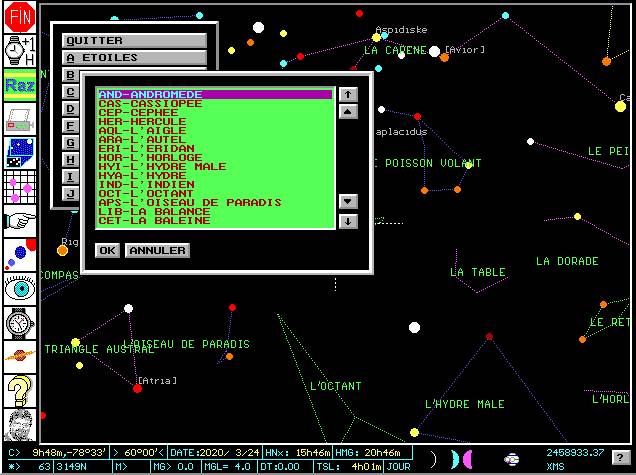The image size is (636, 475).
Task: Click the HNx: 15h46m status field
Action: tap(298, 453)
